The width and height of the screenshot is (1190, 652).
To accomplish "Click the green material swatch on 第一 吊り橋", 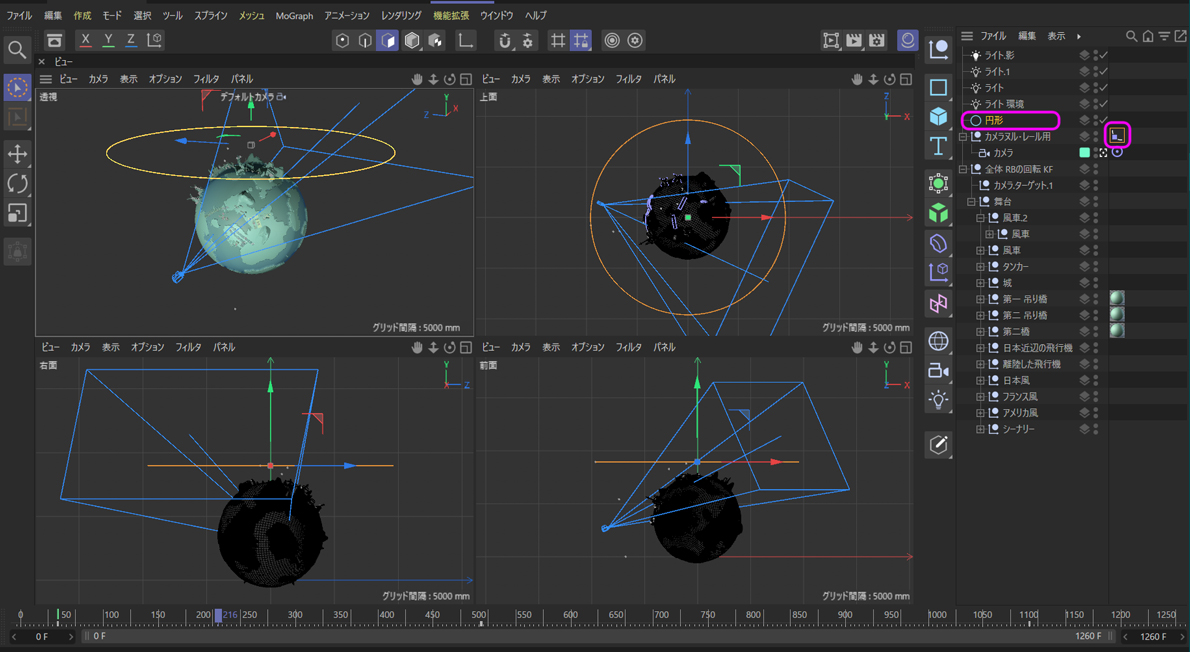I will pos(1117,299).
